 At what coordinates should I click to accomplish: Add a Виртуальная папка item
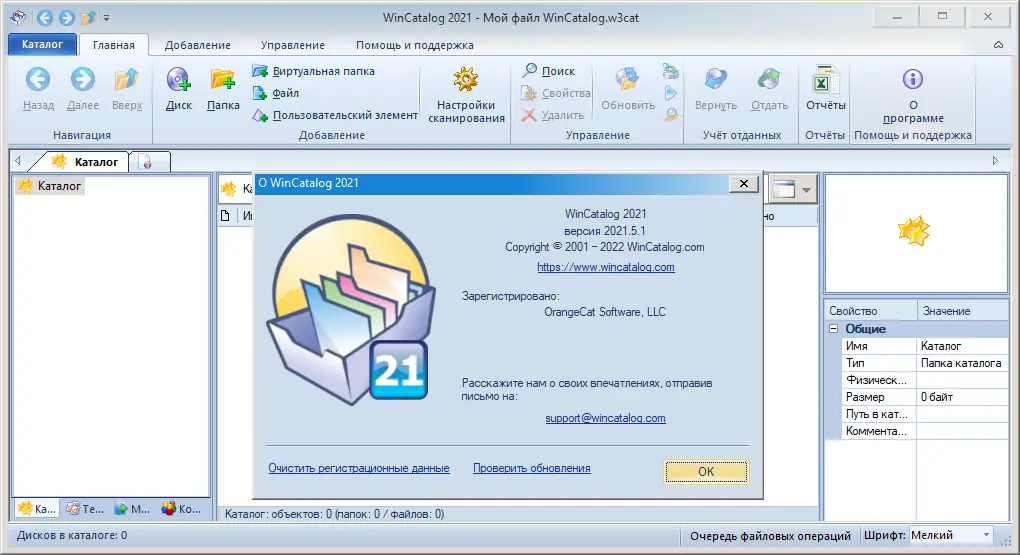click(x=314, y=71)
